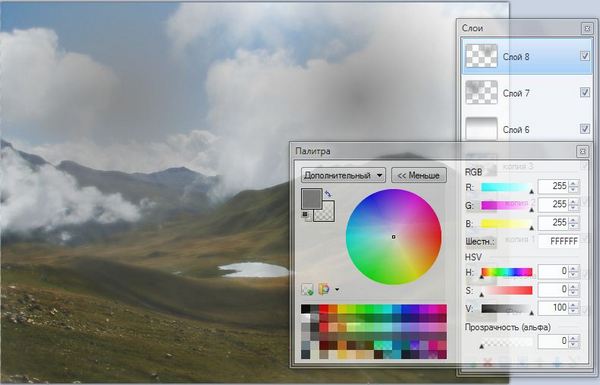Adjust the R red channel slider

coord(506,187)
